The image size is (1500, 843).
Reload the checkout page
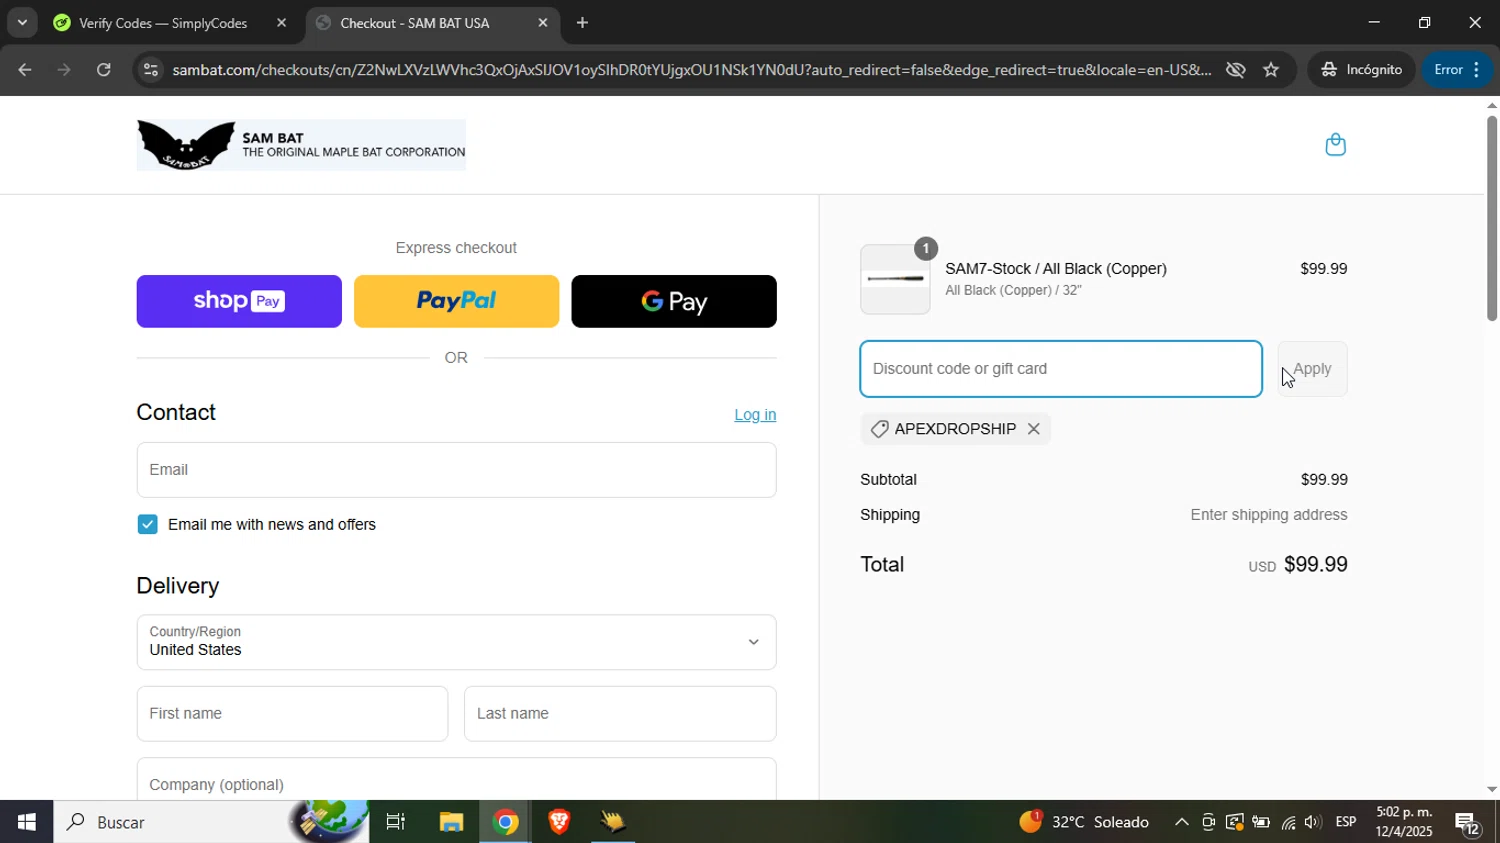tap(103, 70)
